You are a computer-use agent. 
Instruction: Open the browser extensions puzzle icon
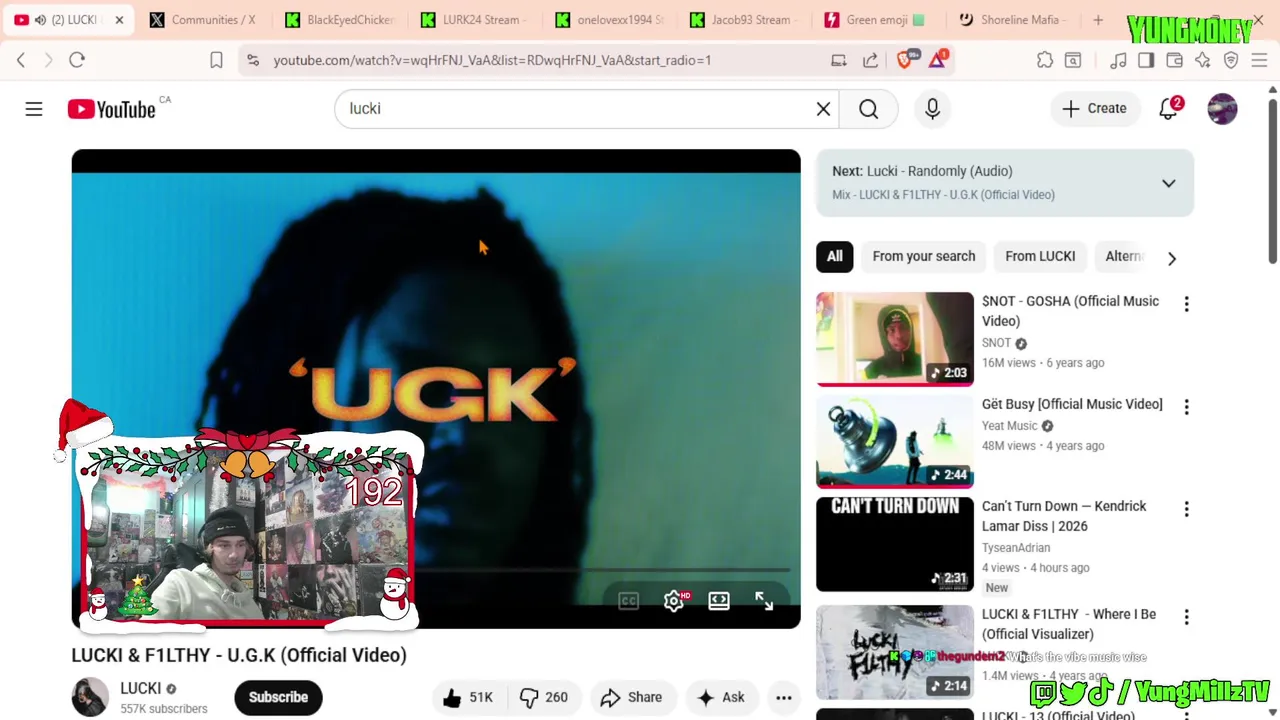[1045, 60]
